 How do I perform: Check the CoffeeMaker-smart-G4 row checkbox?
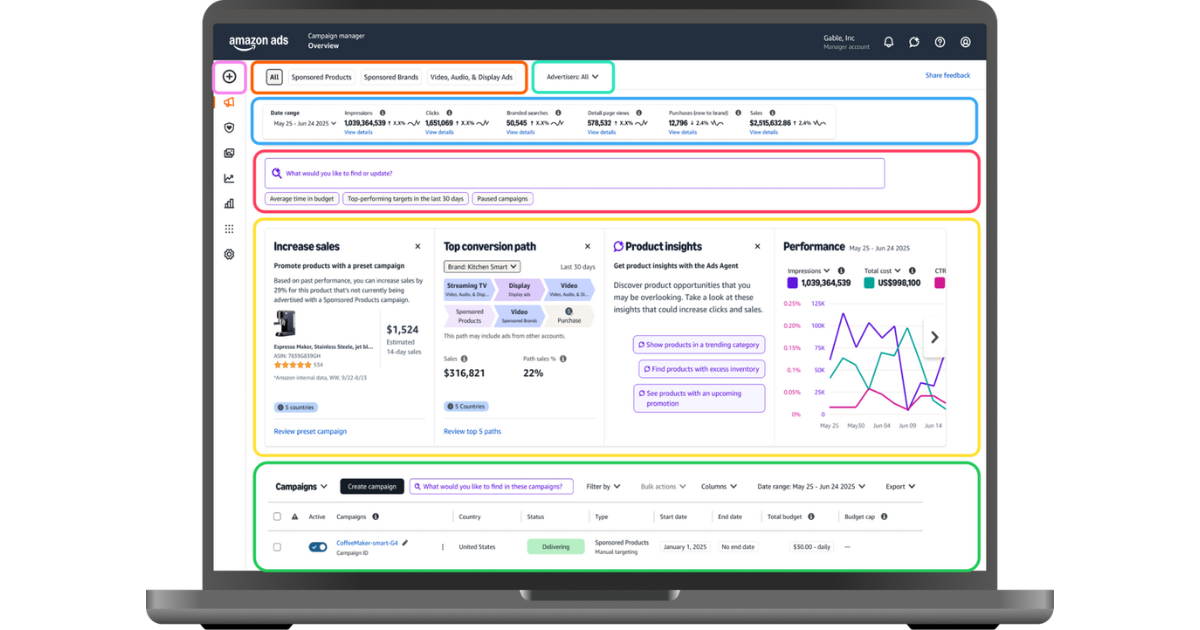(x=277, y=547)
